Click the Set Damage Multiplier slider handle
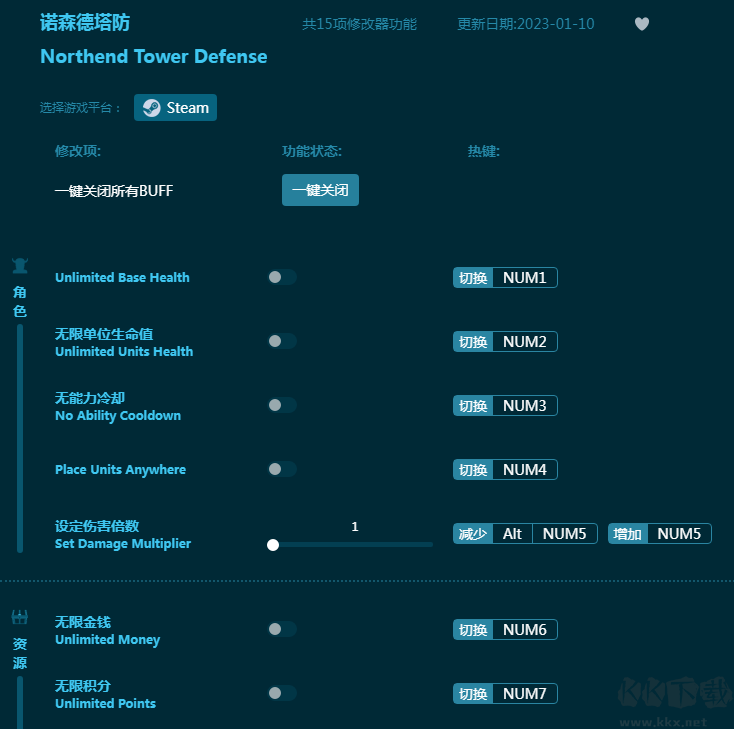Image resolution: width=734 pixels, height=729 pixels. tap(273, 545)
